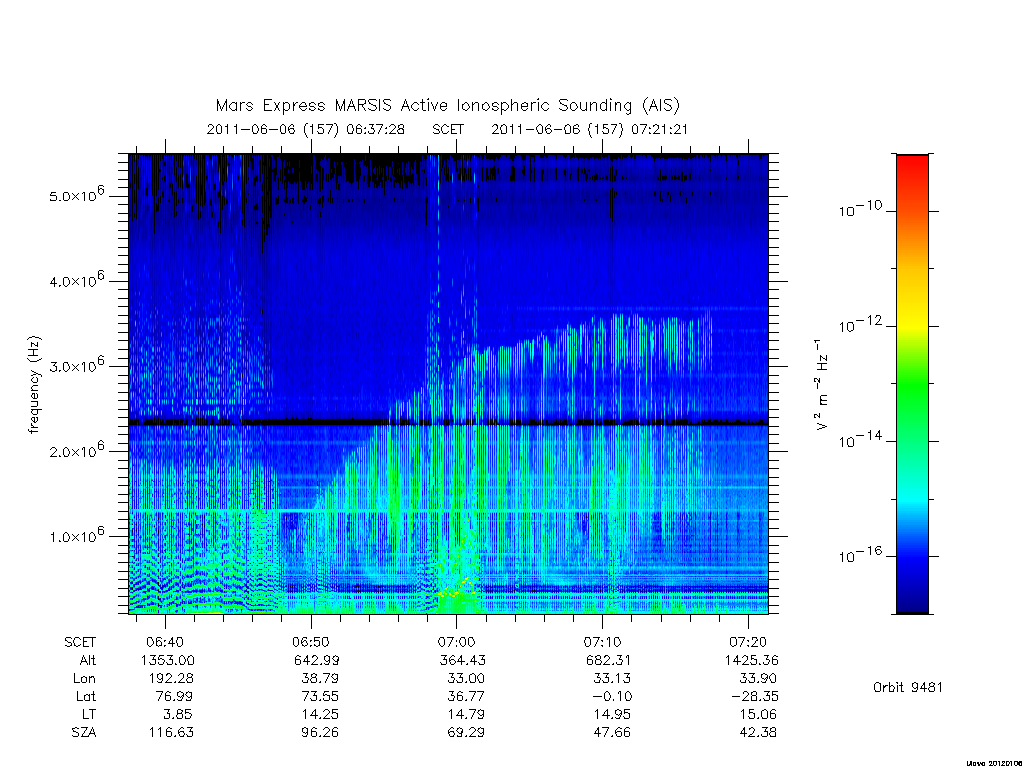Image resolution: width=1024 pixels, height=768 pixels.
Task: Click the 'Orbit 9481' label
Action: (908, 687)
